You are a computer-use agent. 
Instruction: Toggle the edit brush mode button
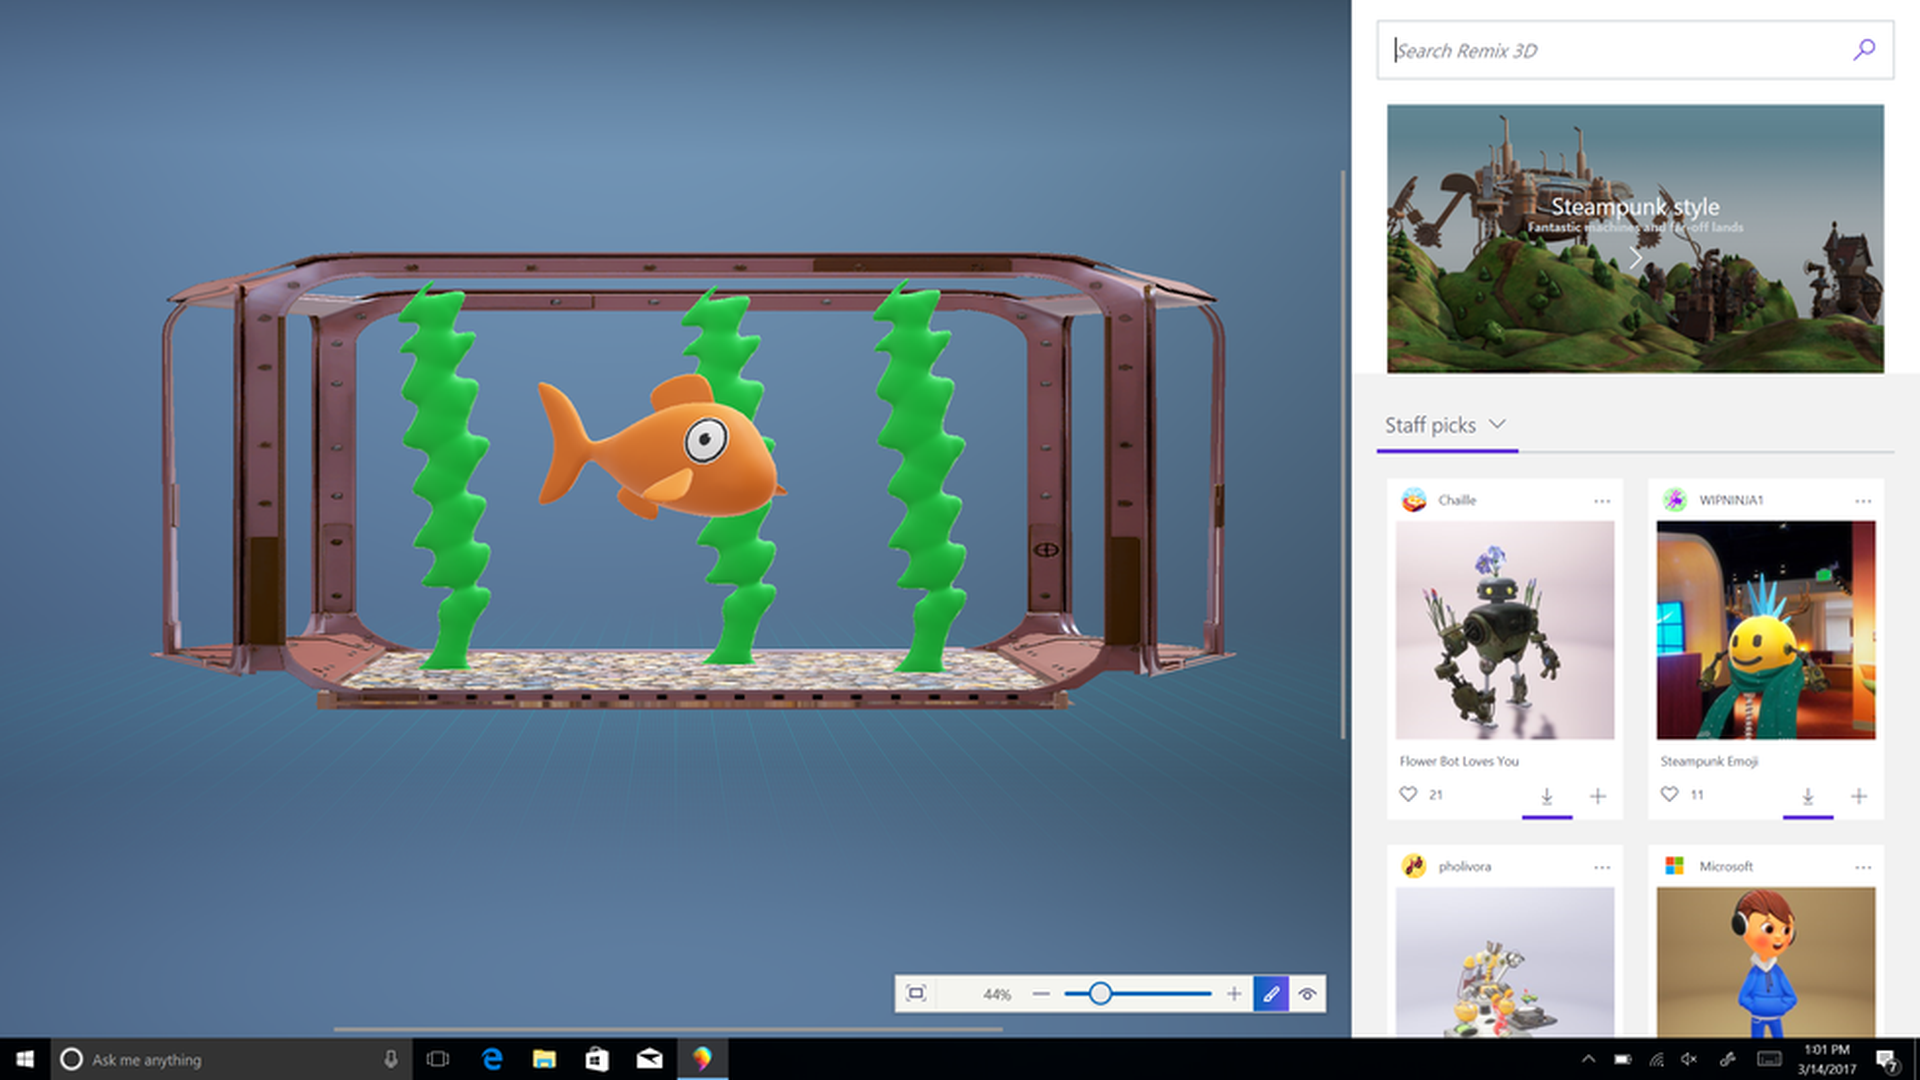pos(1270,994)
